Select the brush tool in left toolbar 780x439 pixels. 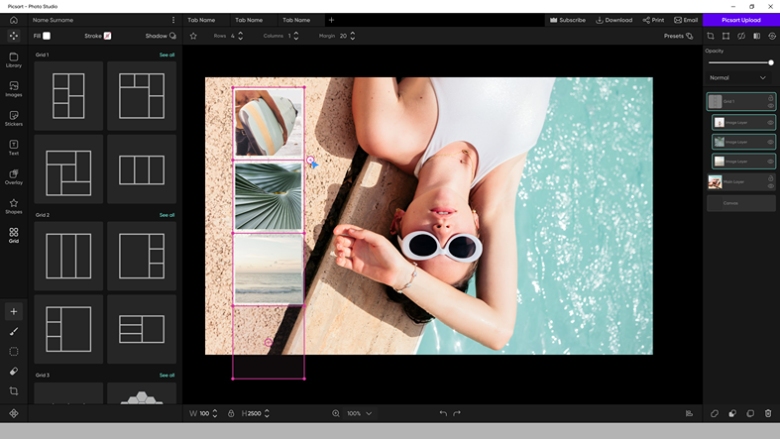point(14,332)
